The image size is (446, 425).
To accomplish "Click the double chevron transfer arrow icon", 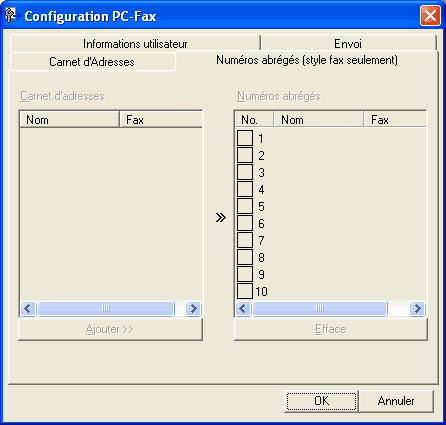I will (x=220, y=218).
